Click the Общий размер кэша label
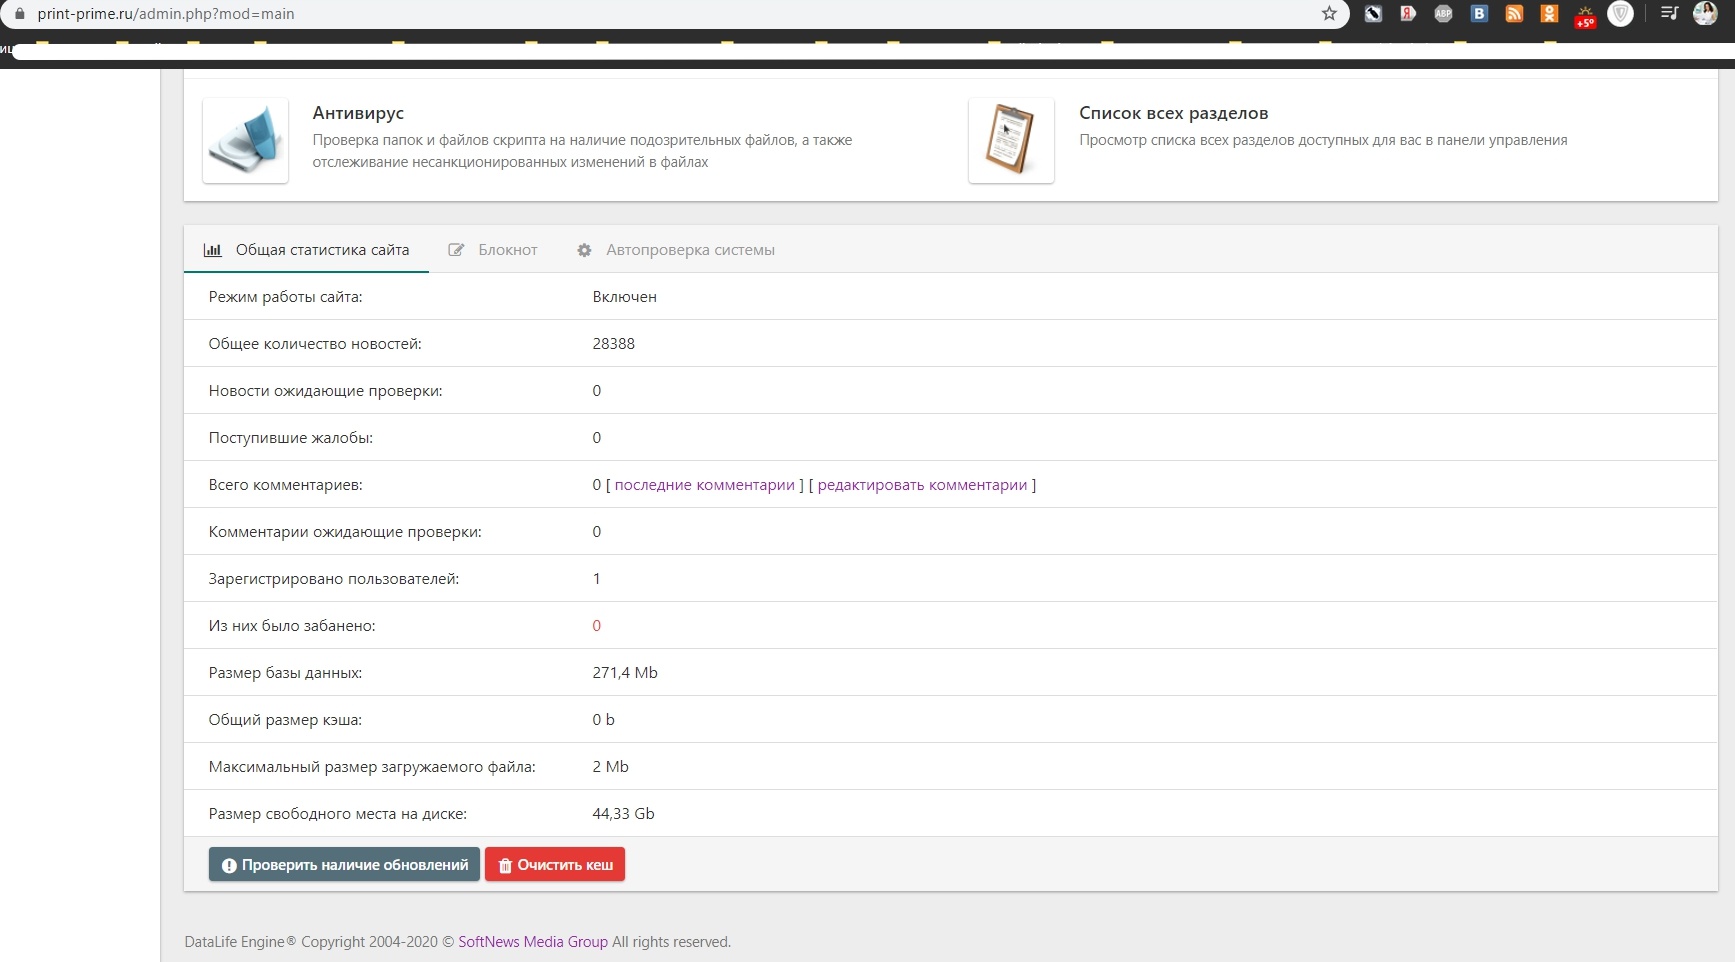Screen dimensions: 1735x962 tap(285, 720)
